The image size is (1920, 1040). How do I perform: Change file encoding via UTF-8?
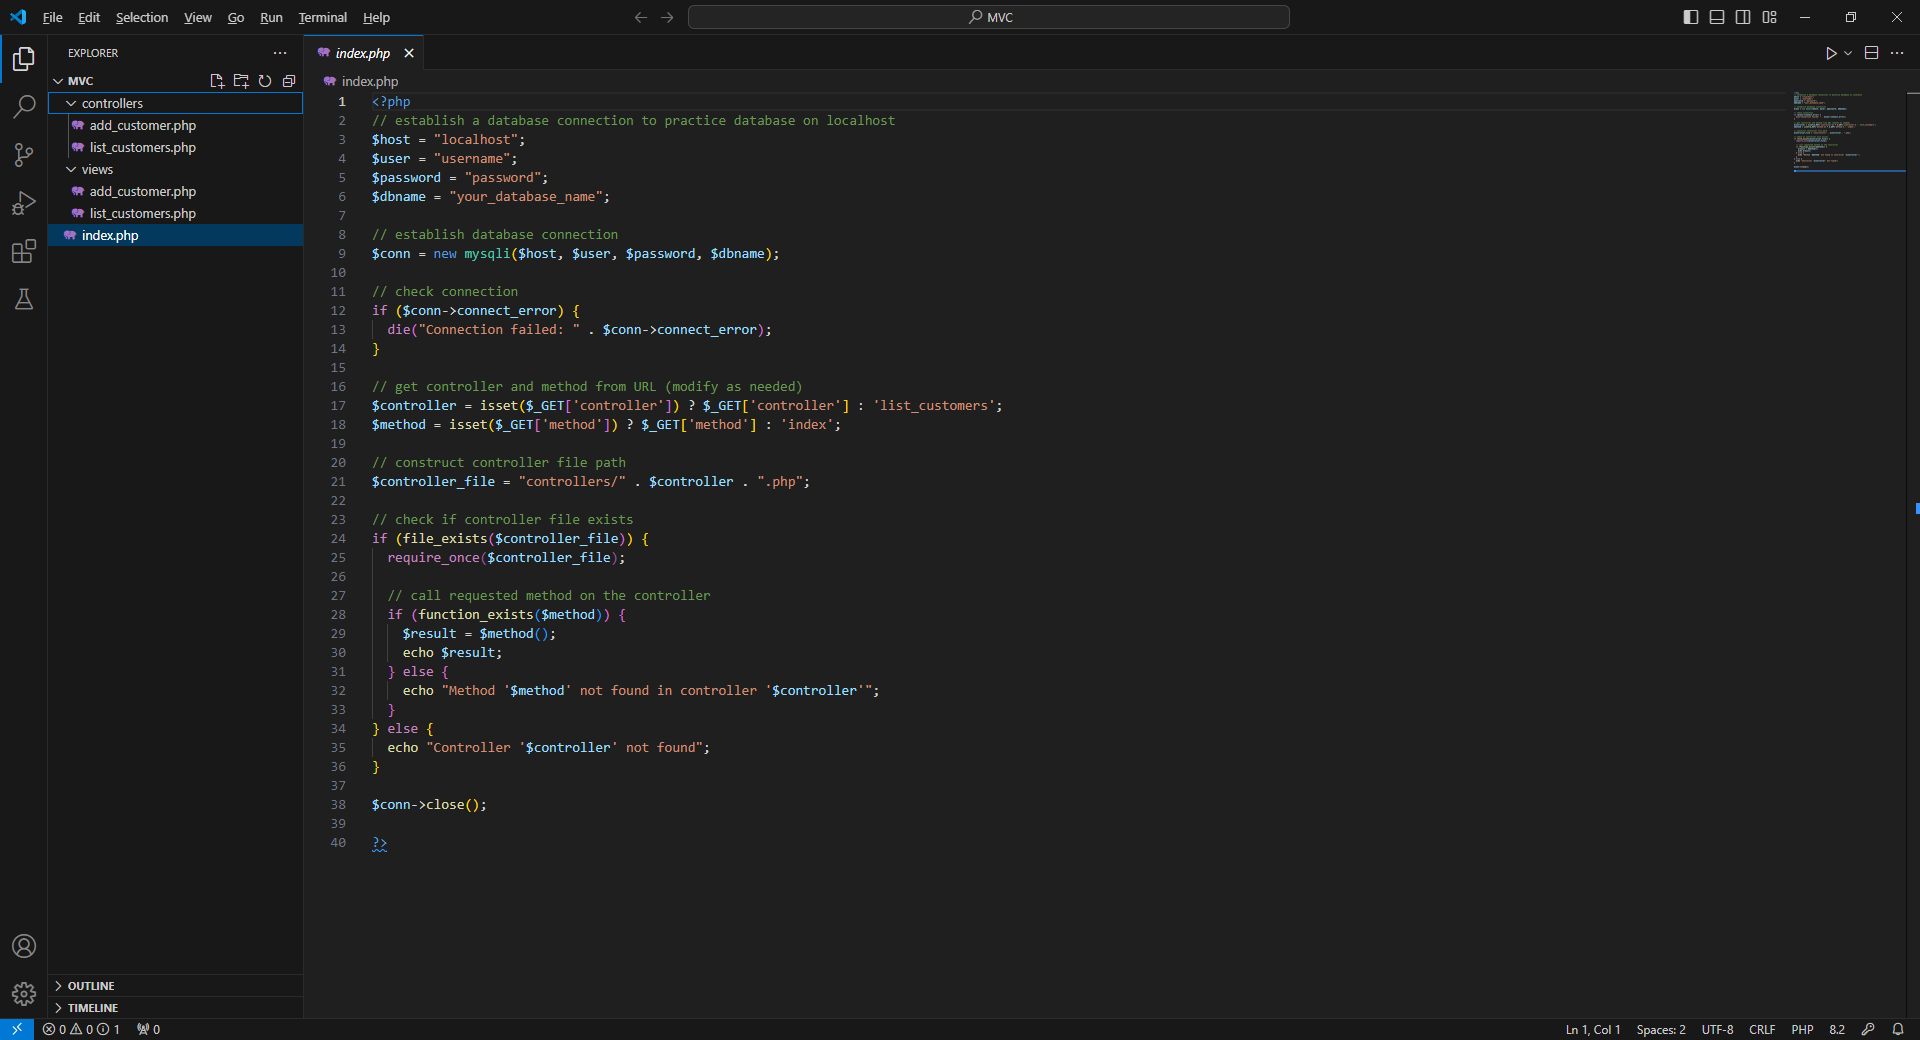pyautogui.click(x=1718, y=1029)
